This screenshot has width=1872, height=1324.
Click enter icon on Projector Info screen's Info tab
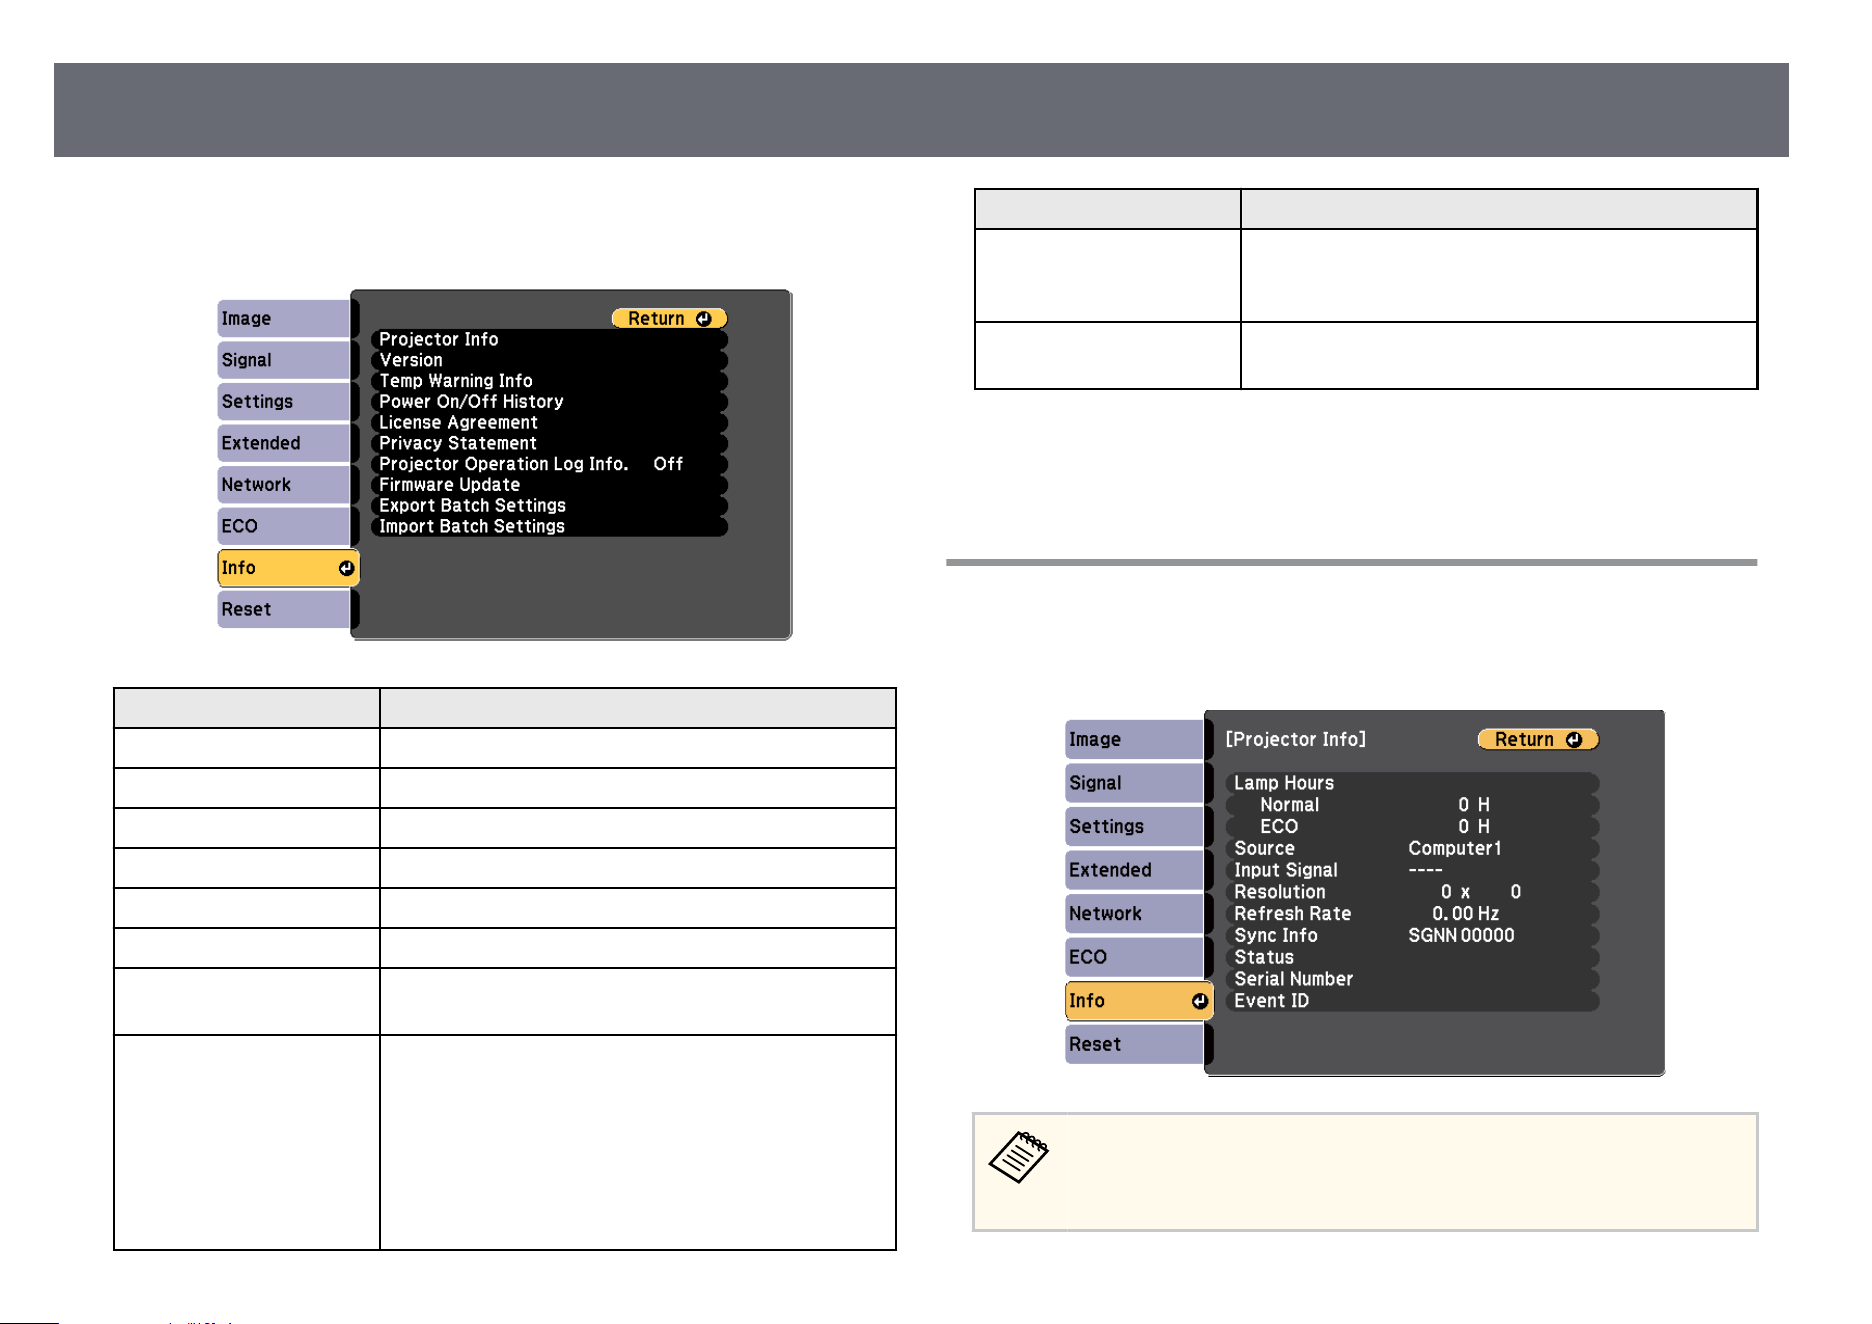tap(1199, 1001)
